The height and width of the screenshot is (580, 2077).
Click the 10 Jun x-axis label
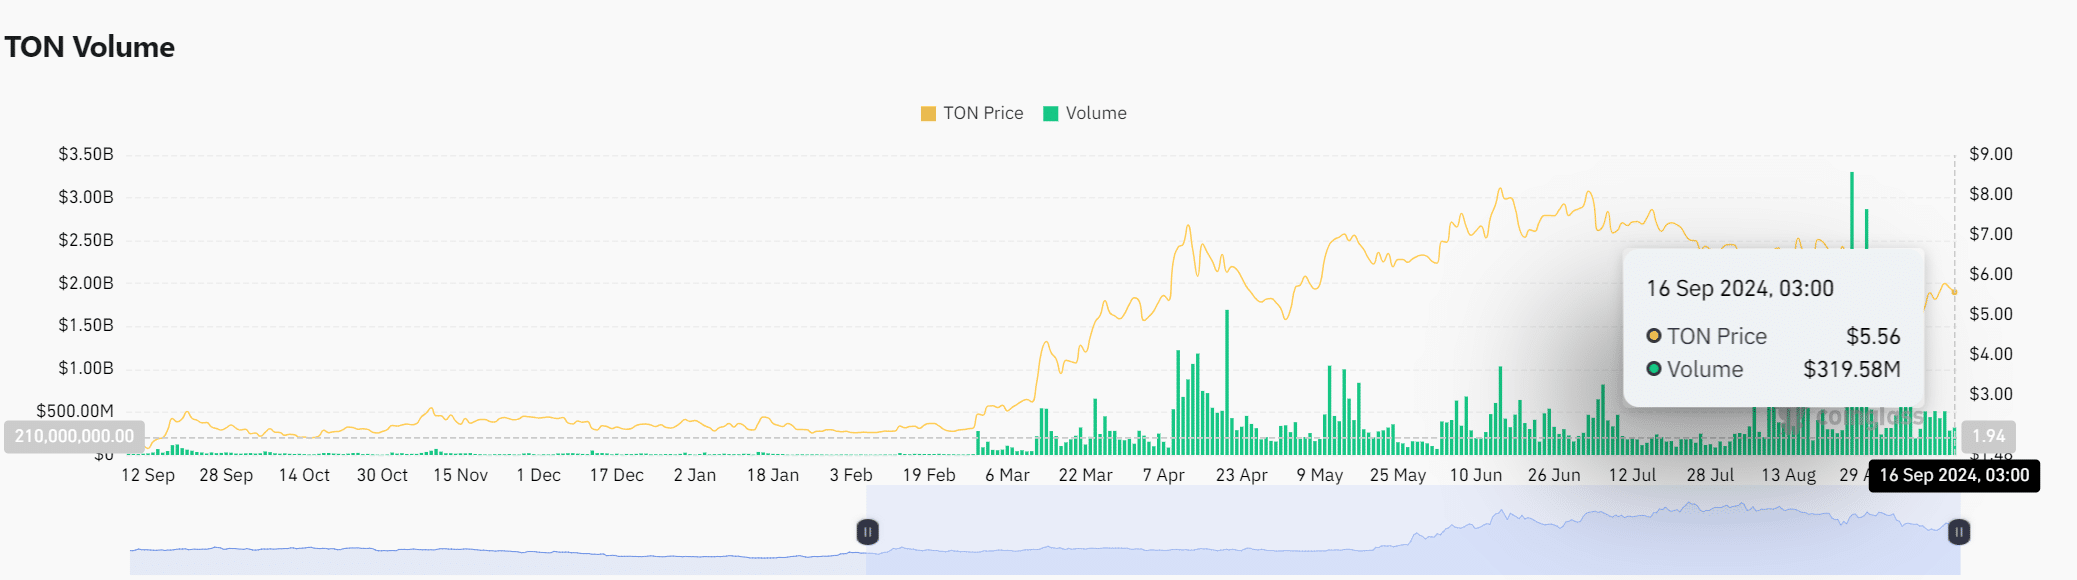(1475, 475)
